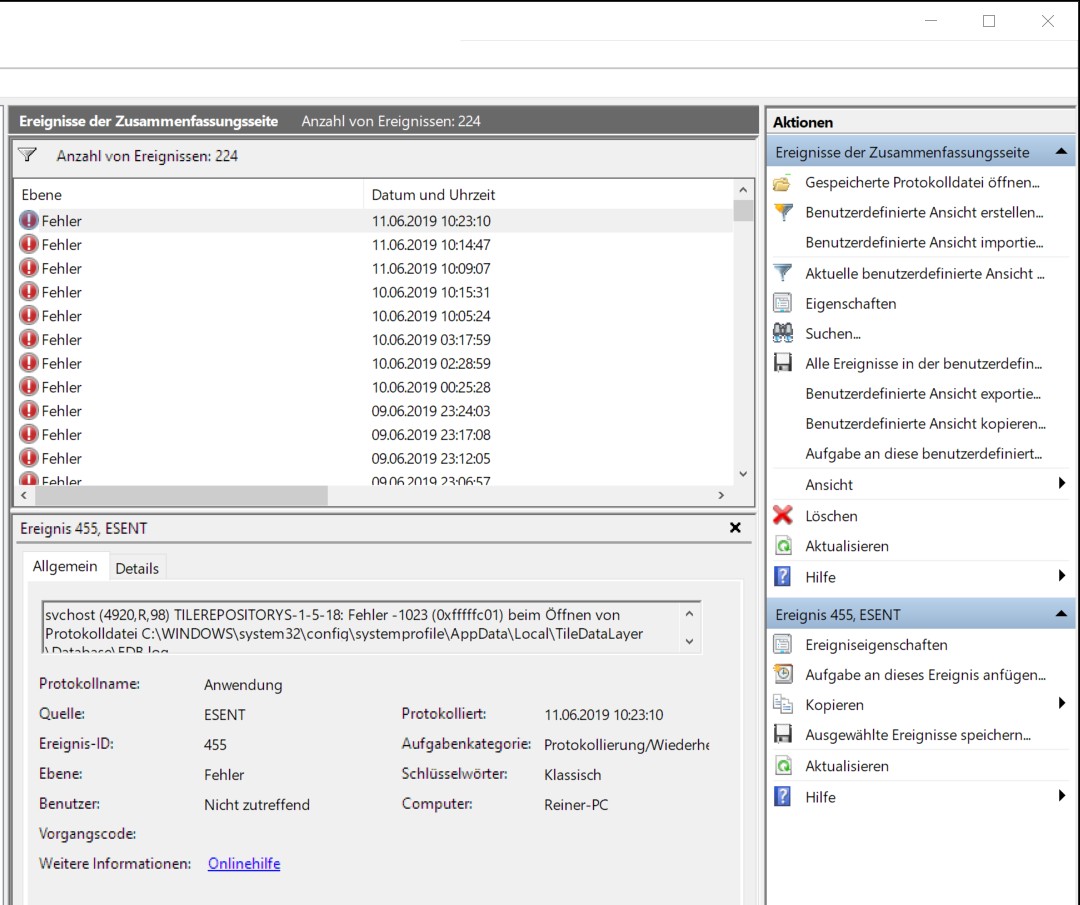The image size is (1080, 905).
Task: Expand the Kopieren submenu arrow
Action: [x=1061, y=703]
